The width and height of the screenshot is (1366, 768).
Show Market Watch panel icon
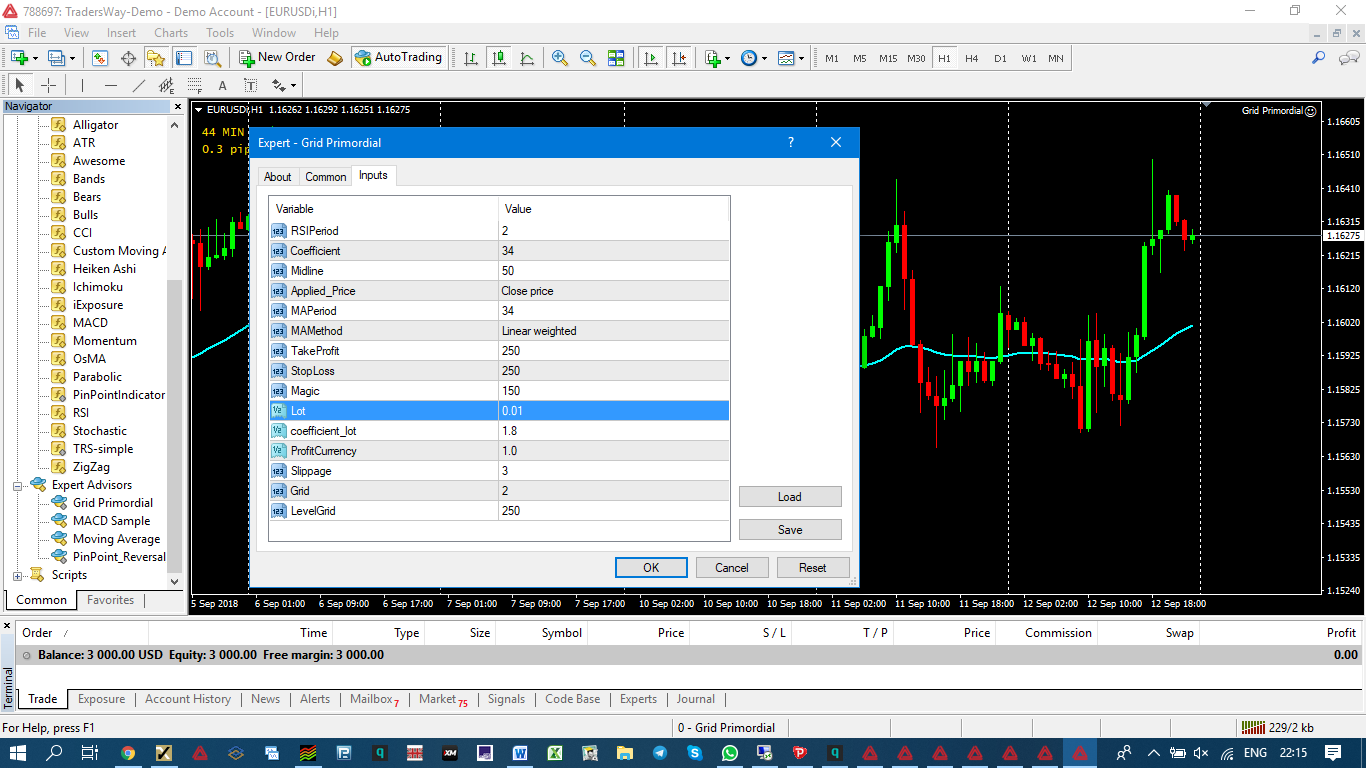(x=100, y=58)
